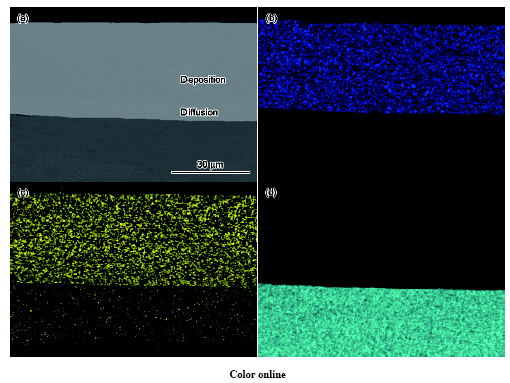Click the black area below the blue map
510x383 pixels.
(381, 148)
